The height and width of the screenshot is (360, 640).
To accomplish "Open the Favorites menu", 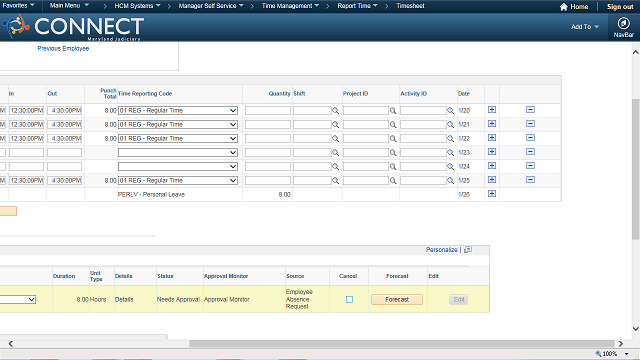I will point(18,6).
